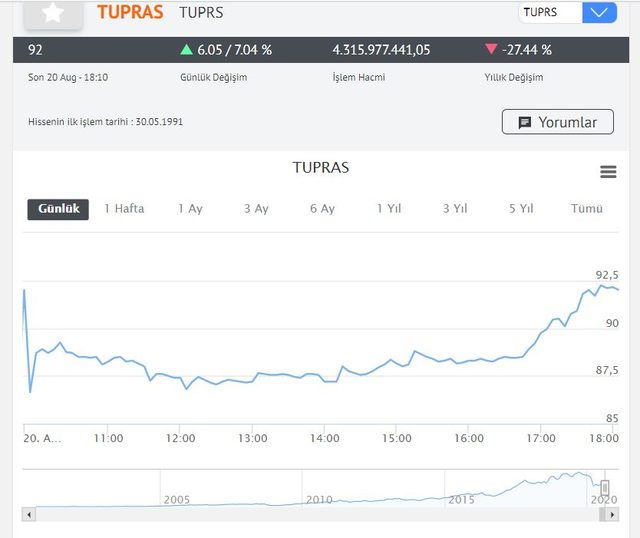
Task: Click the speech bubble icon in Yorumlar
Action: click(x=524, y=122)
